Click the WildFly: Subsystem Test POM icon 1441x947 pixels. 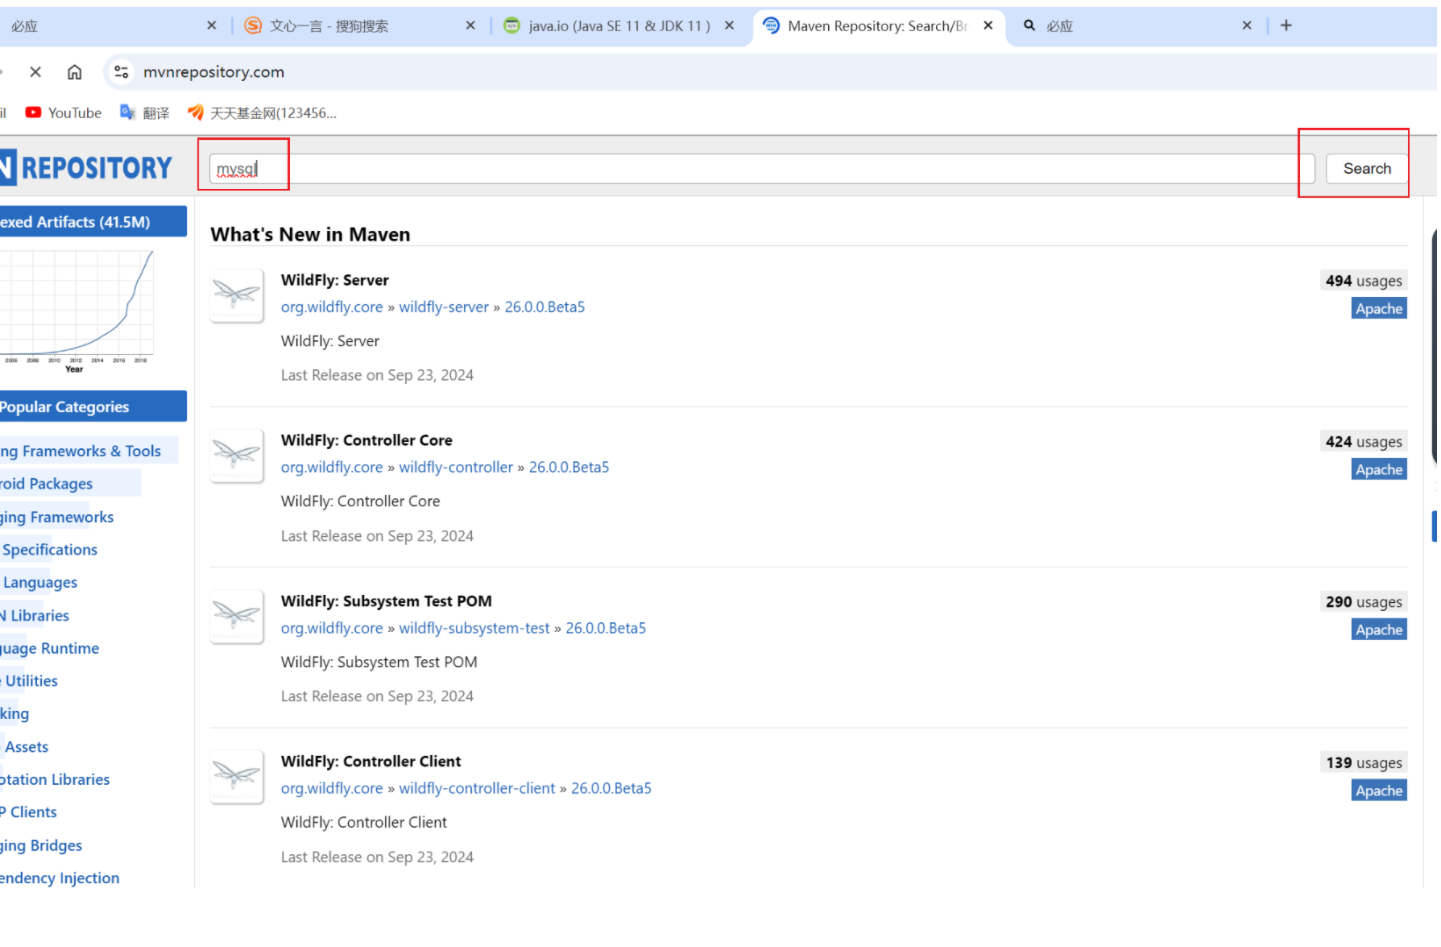click(x=237, y=616)
